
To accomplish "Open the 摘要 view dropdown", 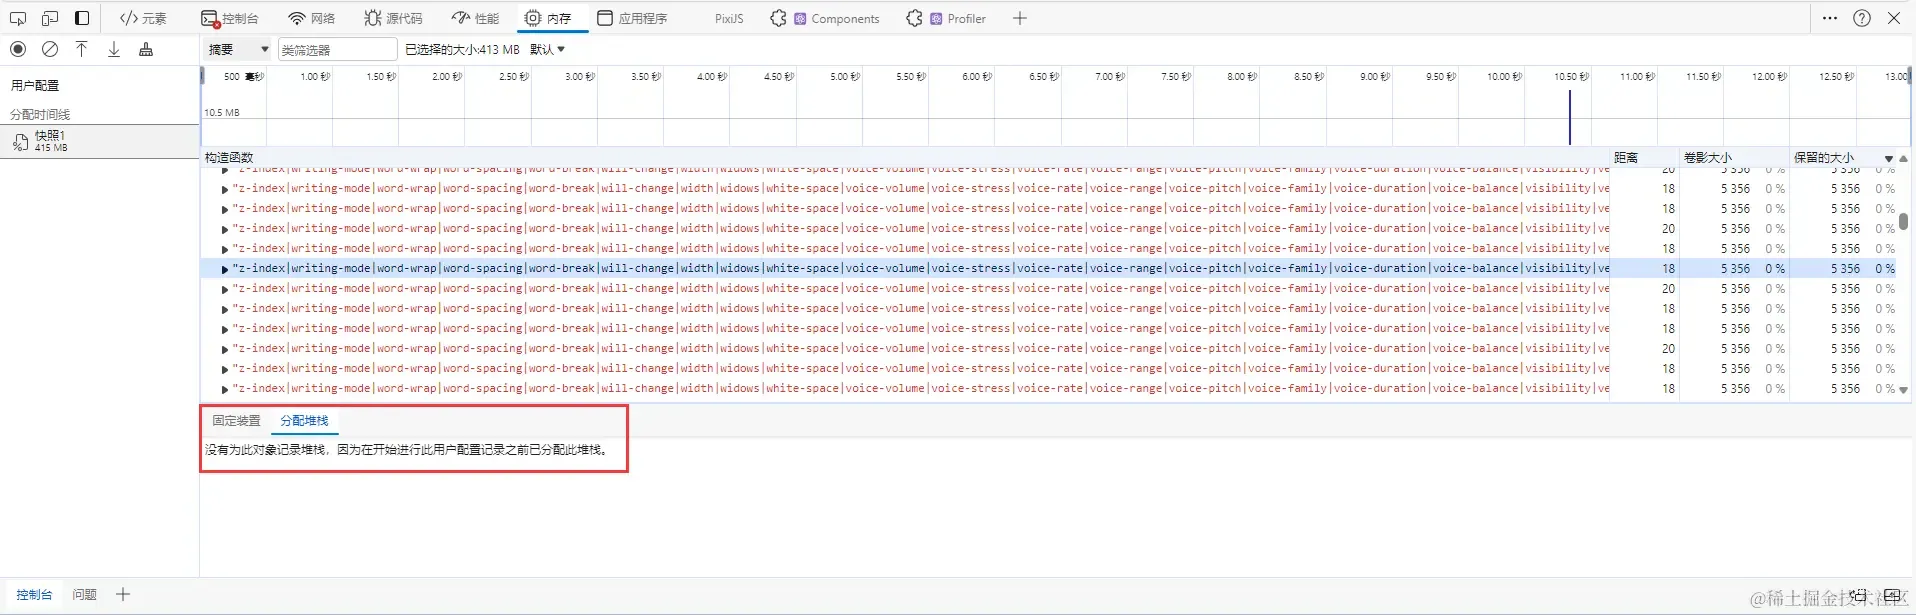I will pyautogui.click(x=238, y=49).
